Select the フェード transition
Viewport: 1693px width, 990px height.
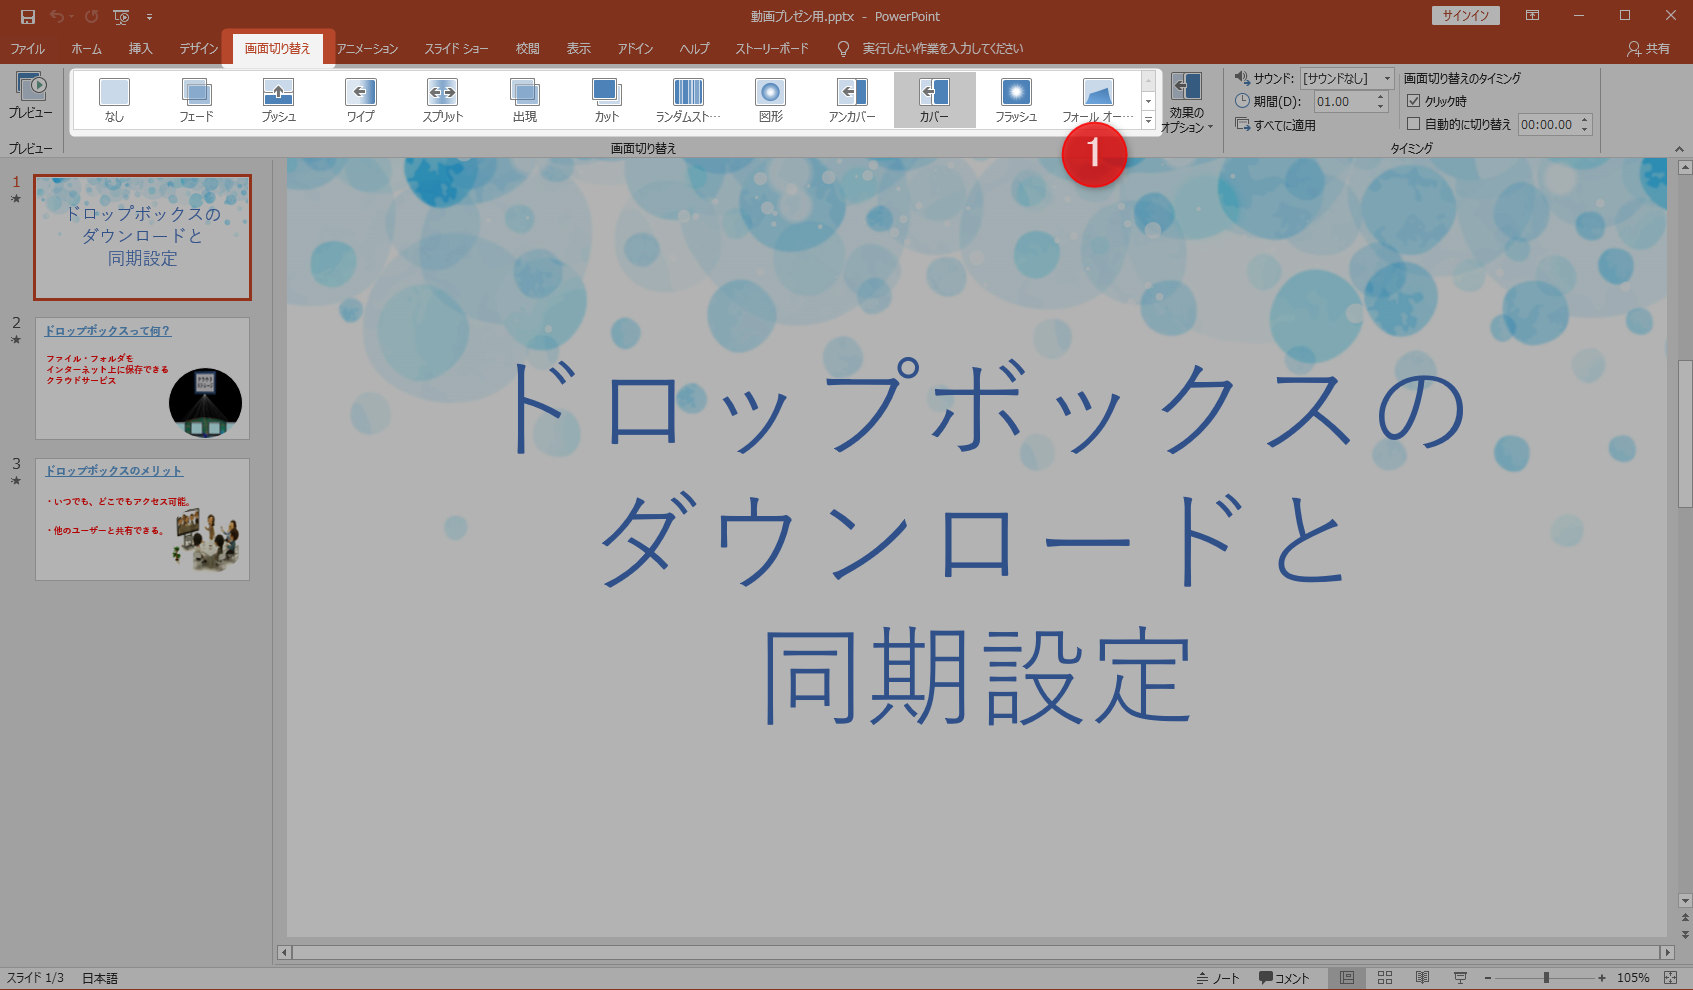197,100
